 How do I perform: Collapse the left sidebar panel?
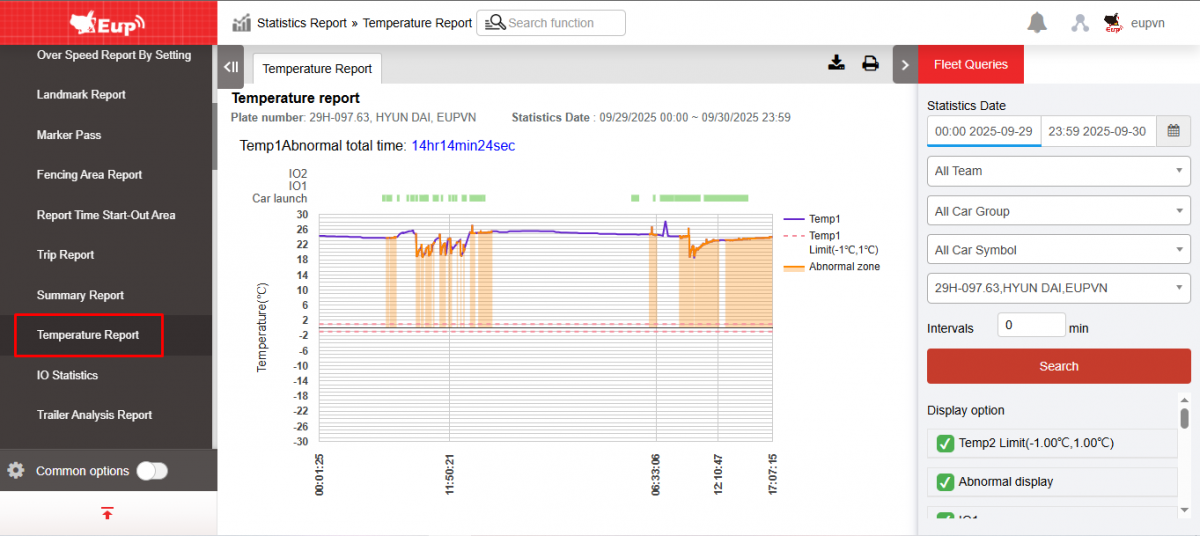[x=231, y=67]
